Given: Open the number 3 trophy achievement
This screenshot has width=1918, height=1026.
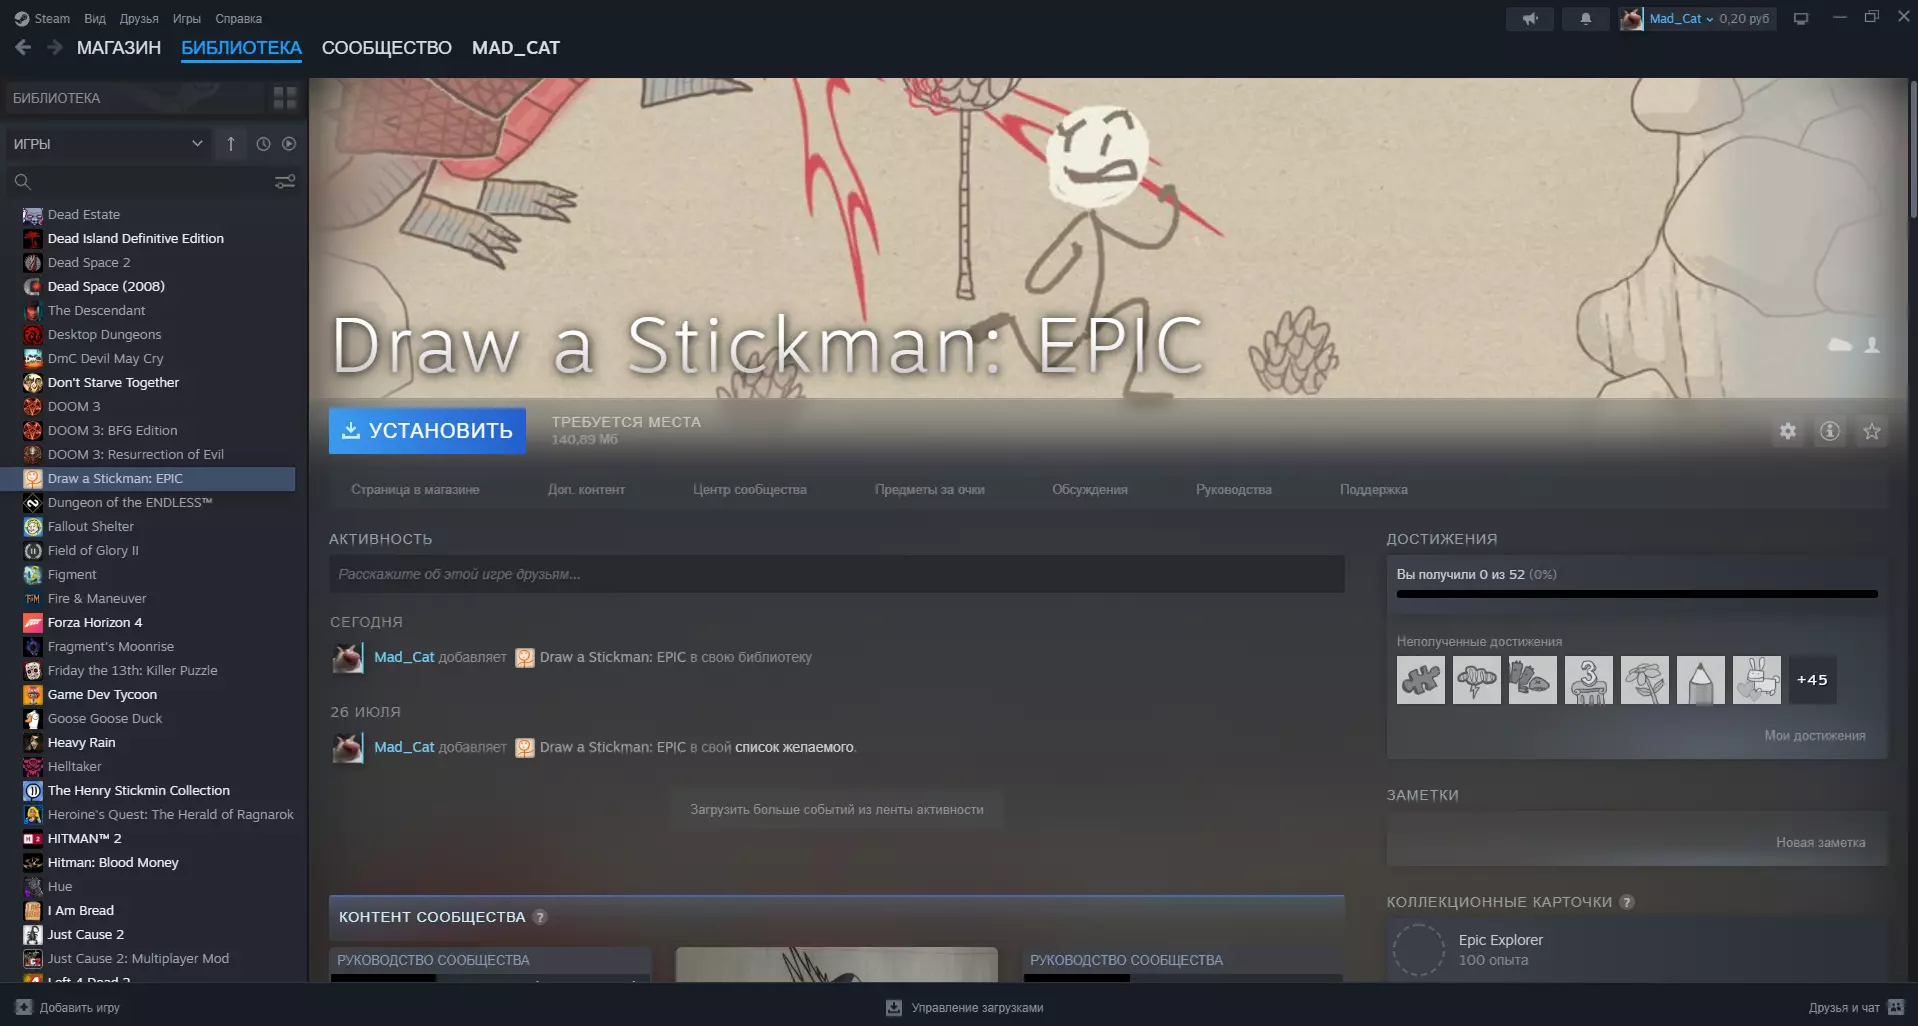Looking at the screenshot, I should 1589,680.
